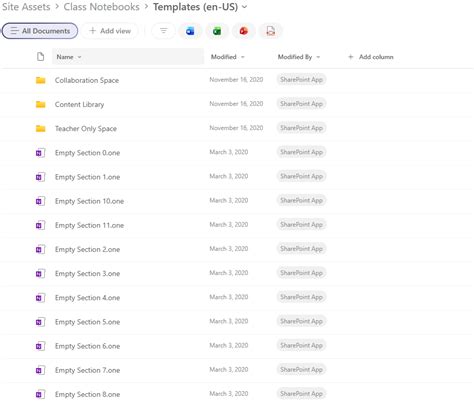Select the All Documents view
The width and height of the screenshot is (474, 403).
click(40, 31)
